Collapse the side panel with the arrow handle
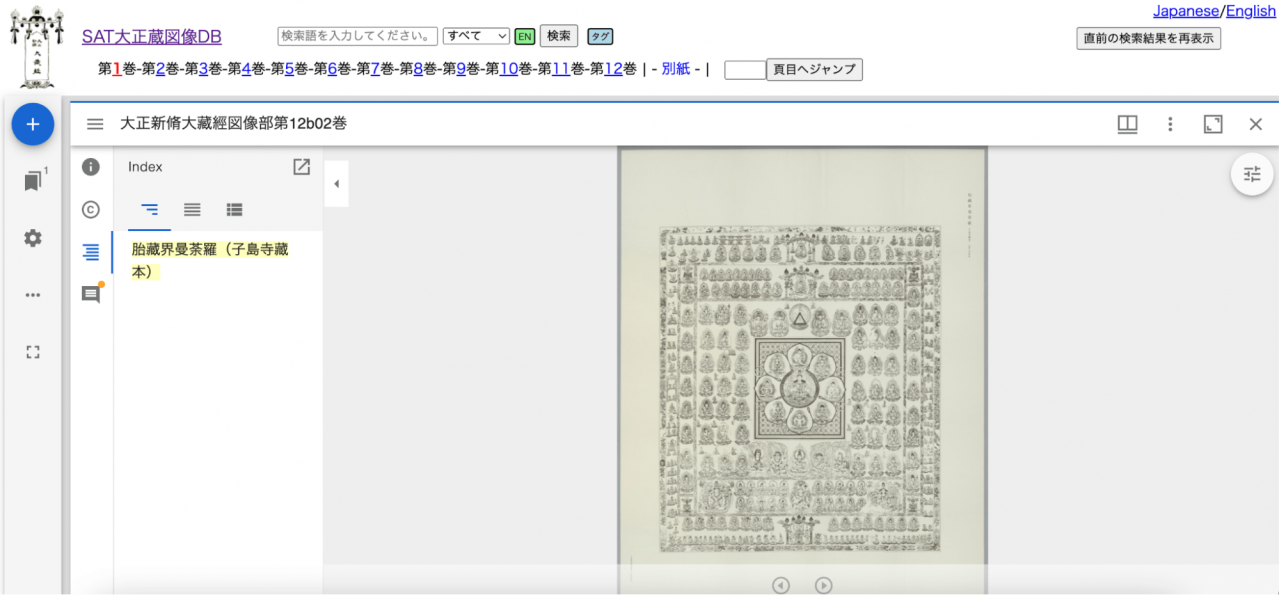Image resolution: width=1279 pixels, height=595 pixels. pyautogui.click(x=336, y=184)
